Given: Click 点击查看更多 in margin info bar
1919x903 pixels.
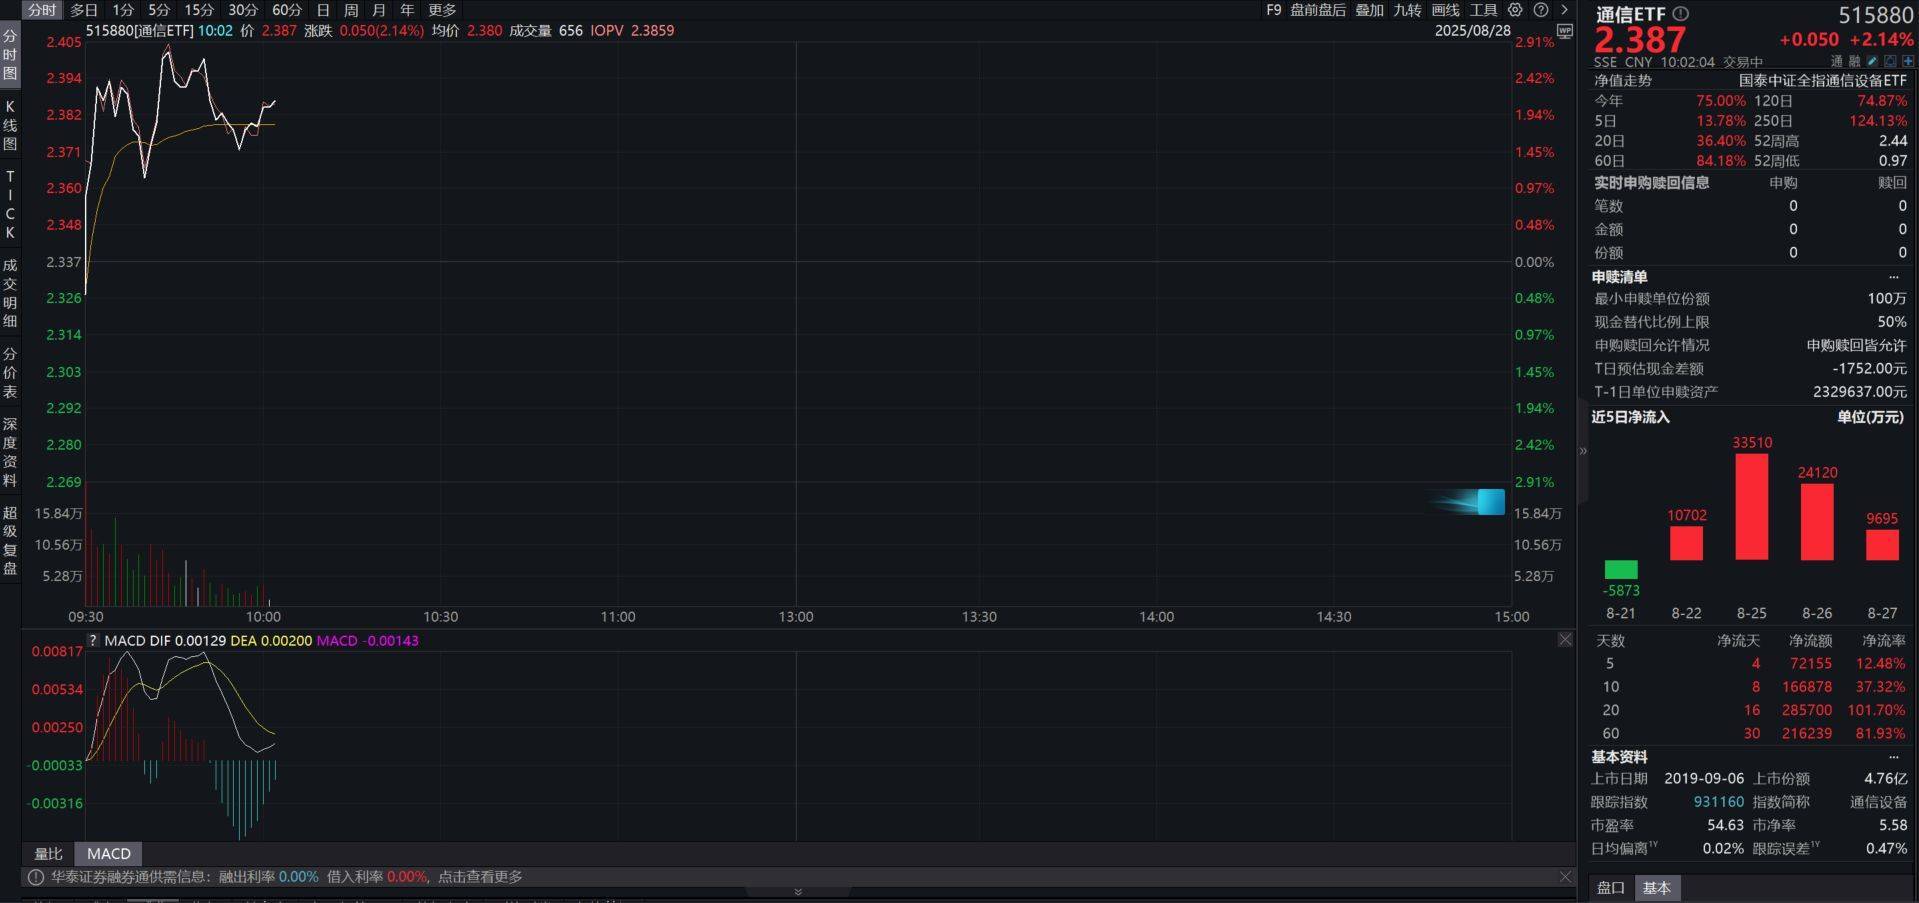Looking at the screenshot, I should pyautogui.click(x=480, y=877).
